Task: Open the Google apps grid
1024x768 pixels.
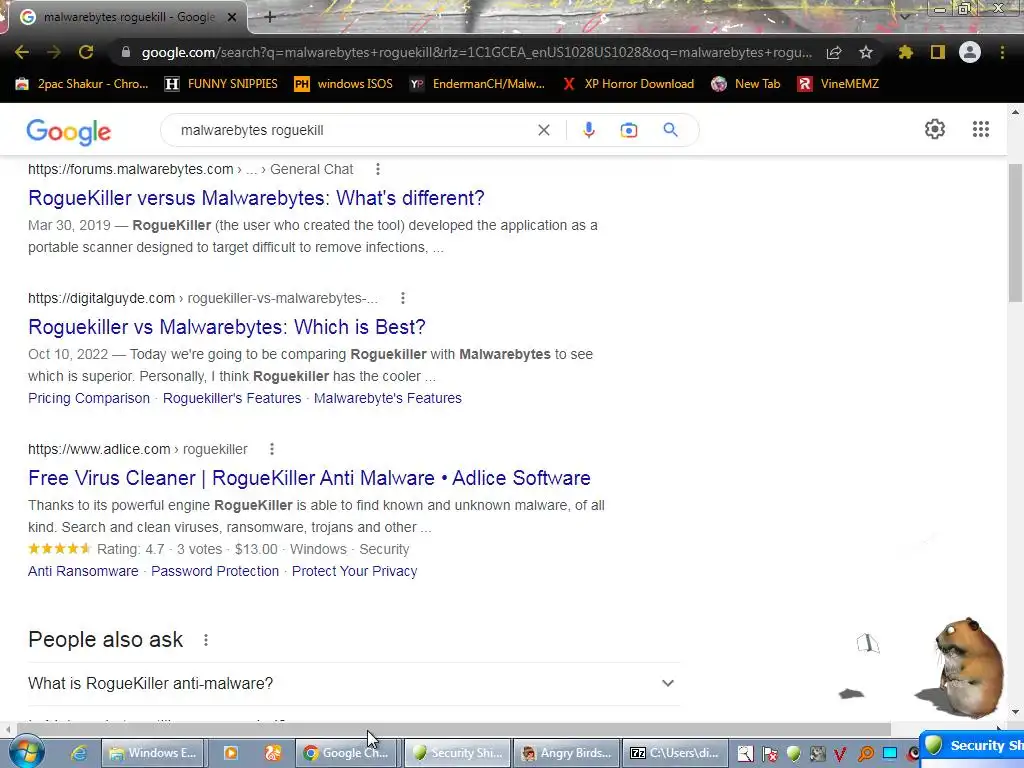Action: click(980, 129)
